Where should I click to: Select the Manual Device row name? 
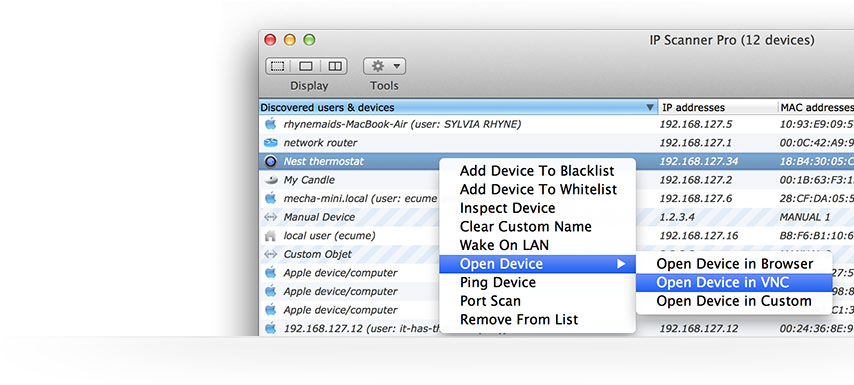319,217
